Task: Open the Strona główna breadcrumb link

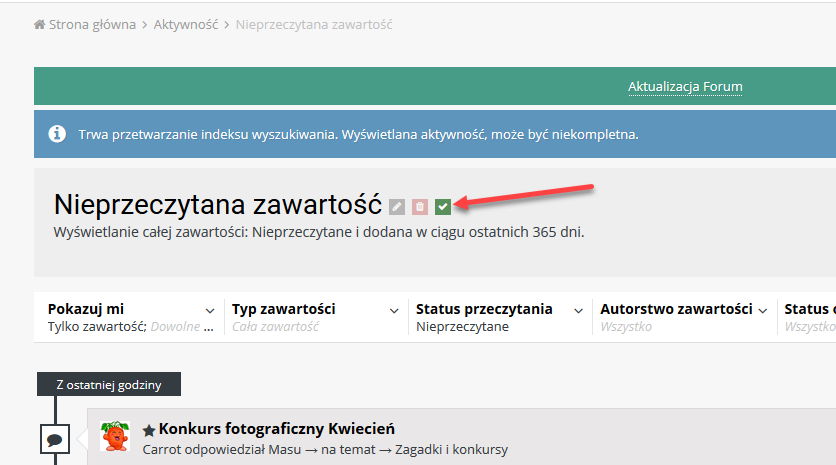Action: [x=92, y=25]
